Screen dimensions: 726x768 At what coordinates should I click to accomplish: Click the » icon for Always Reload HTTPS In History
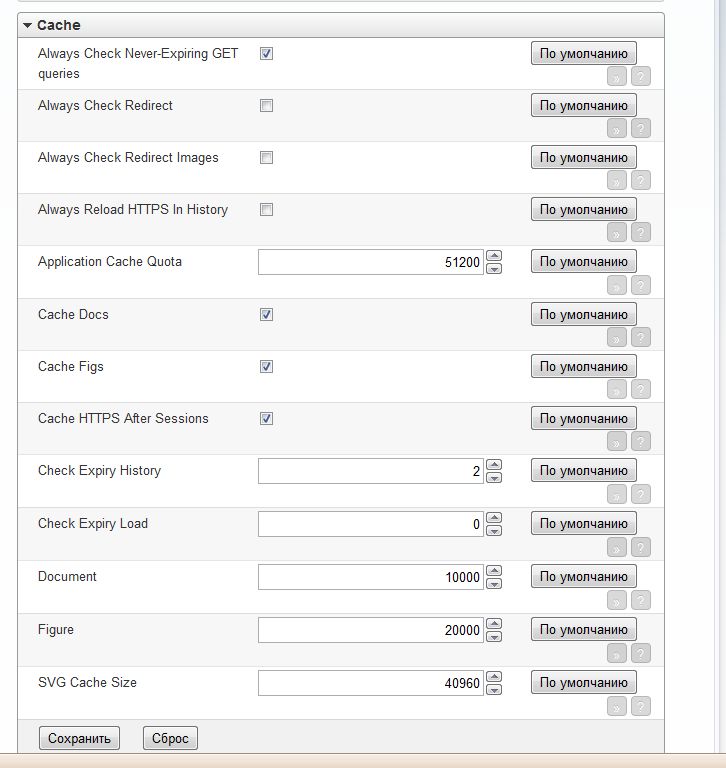617,232
